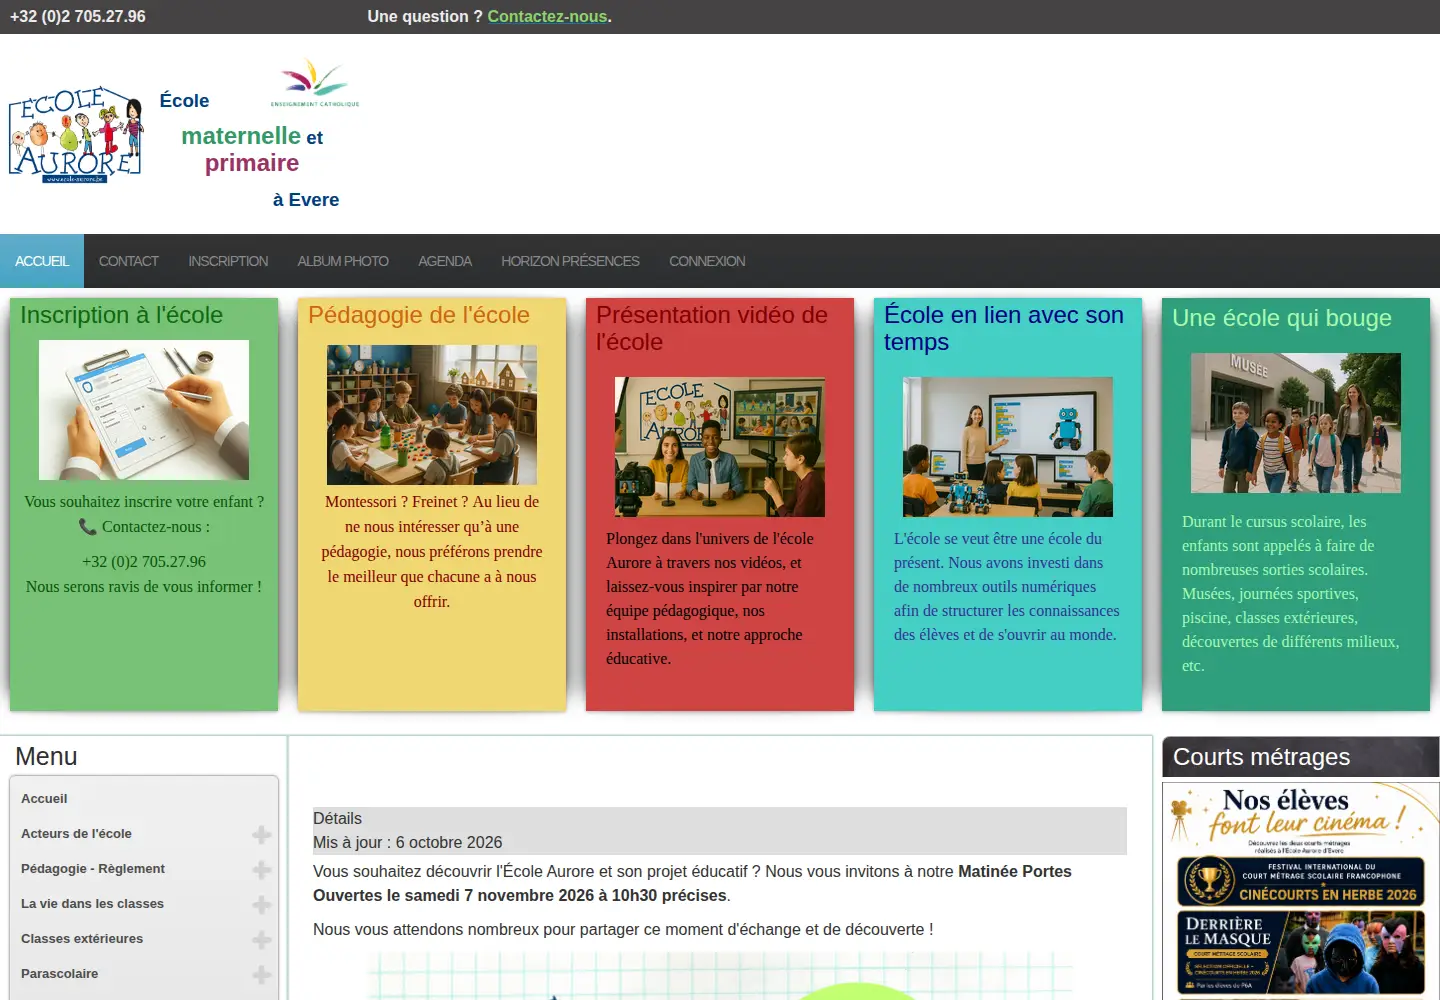
Task: Open the Agenda menu item
Action: [x=445, y=261]
